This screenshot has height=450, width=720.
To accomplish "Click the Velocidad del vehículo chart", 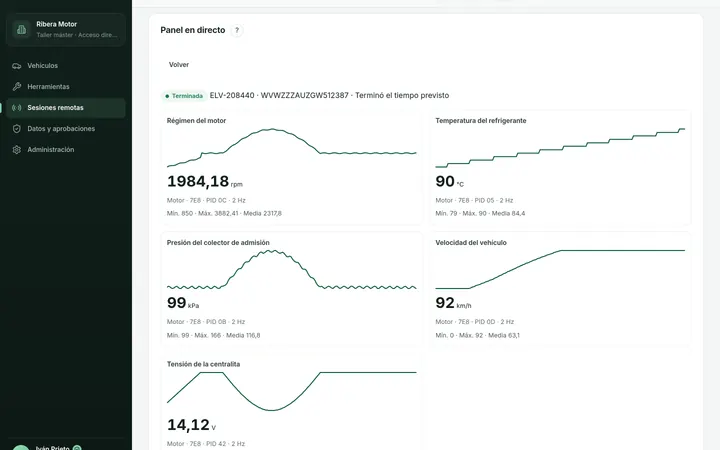I will click(x=560, y=270).
